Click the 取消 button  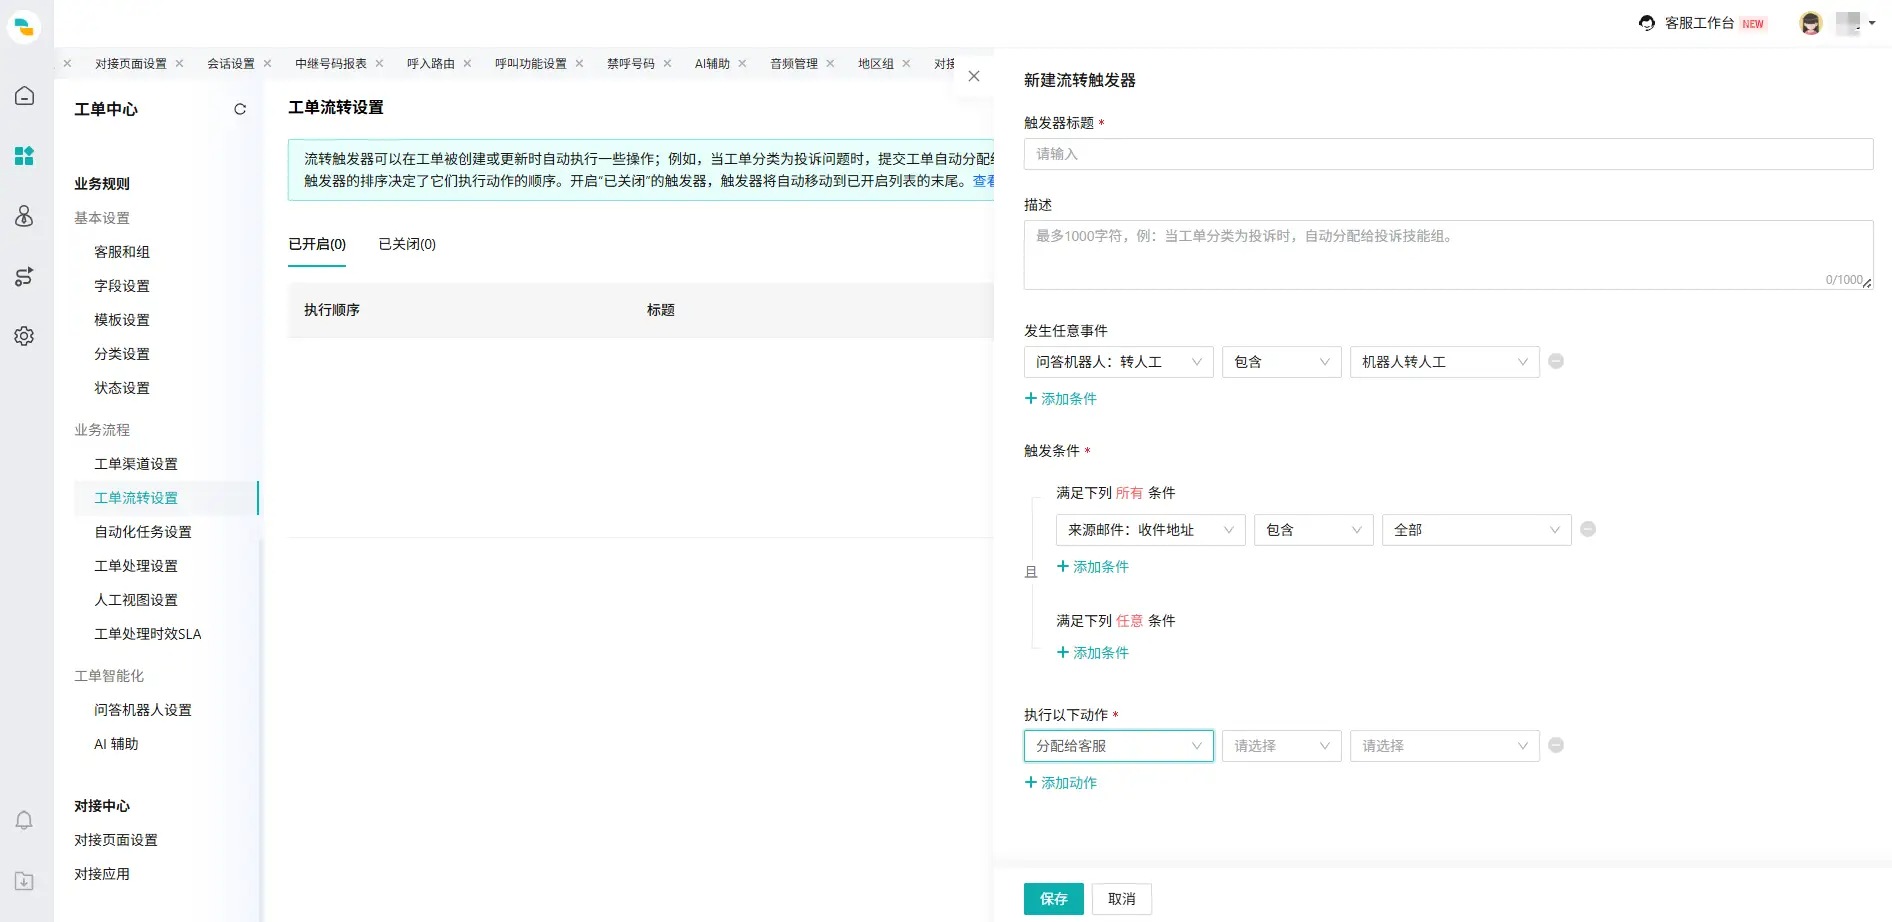tap(1122, 899)
